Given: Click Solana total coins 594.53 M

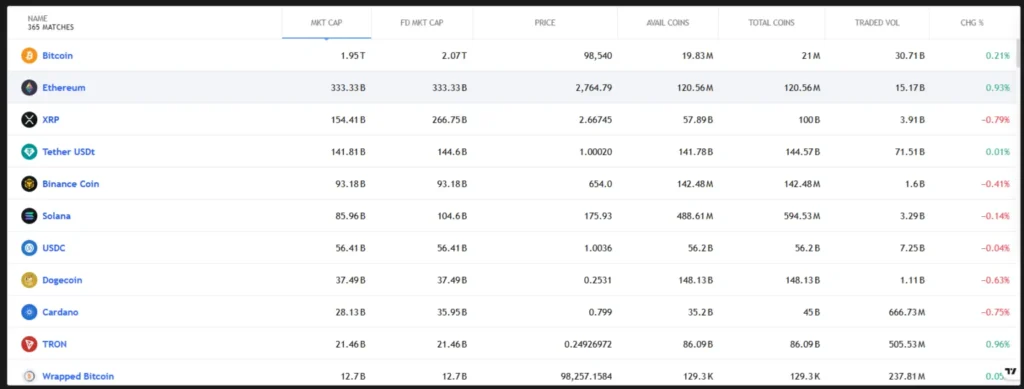Looking at the screenshot, I should point(802,215).
